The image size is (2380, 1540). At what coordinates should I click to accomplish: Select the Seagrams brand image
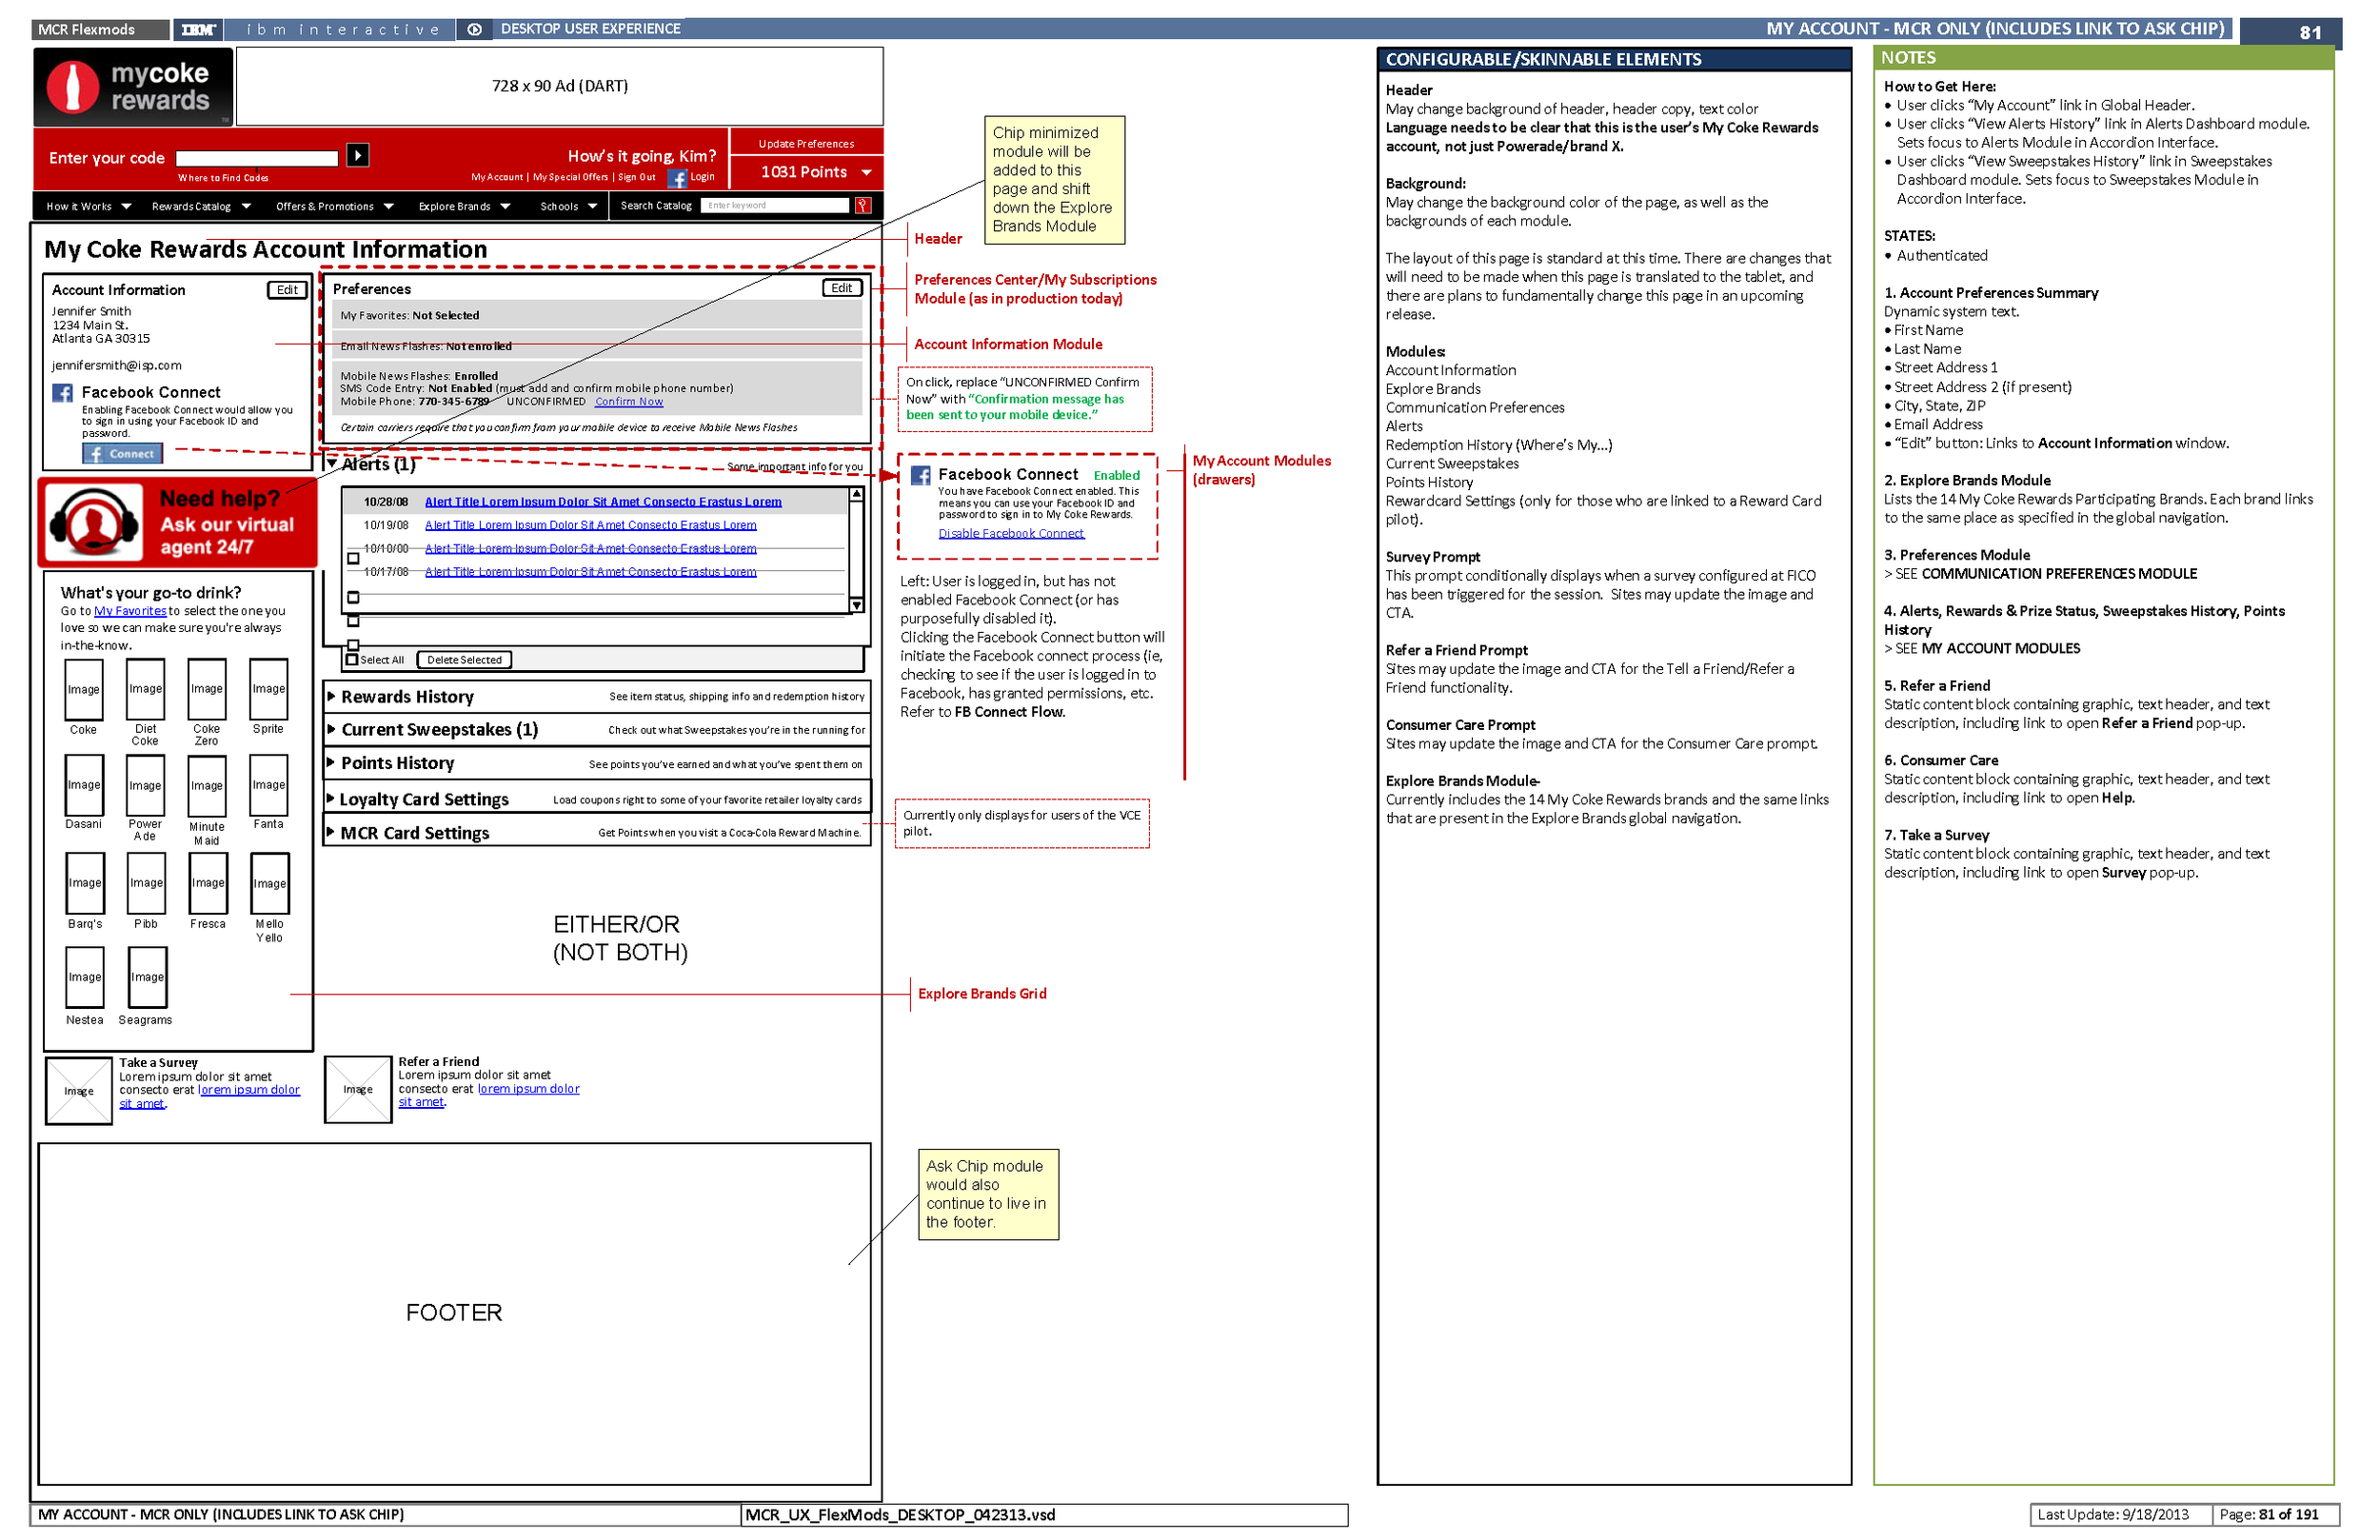147,977
